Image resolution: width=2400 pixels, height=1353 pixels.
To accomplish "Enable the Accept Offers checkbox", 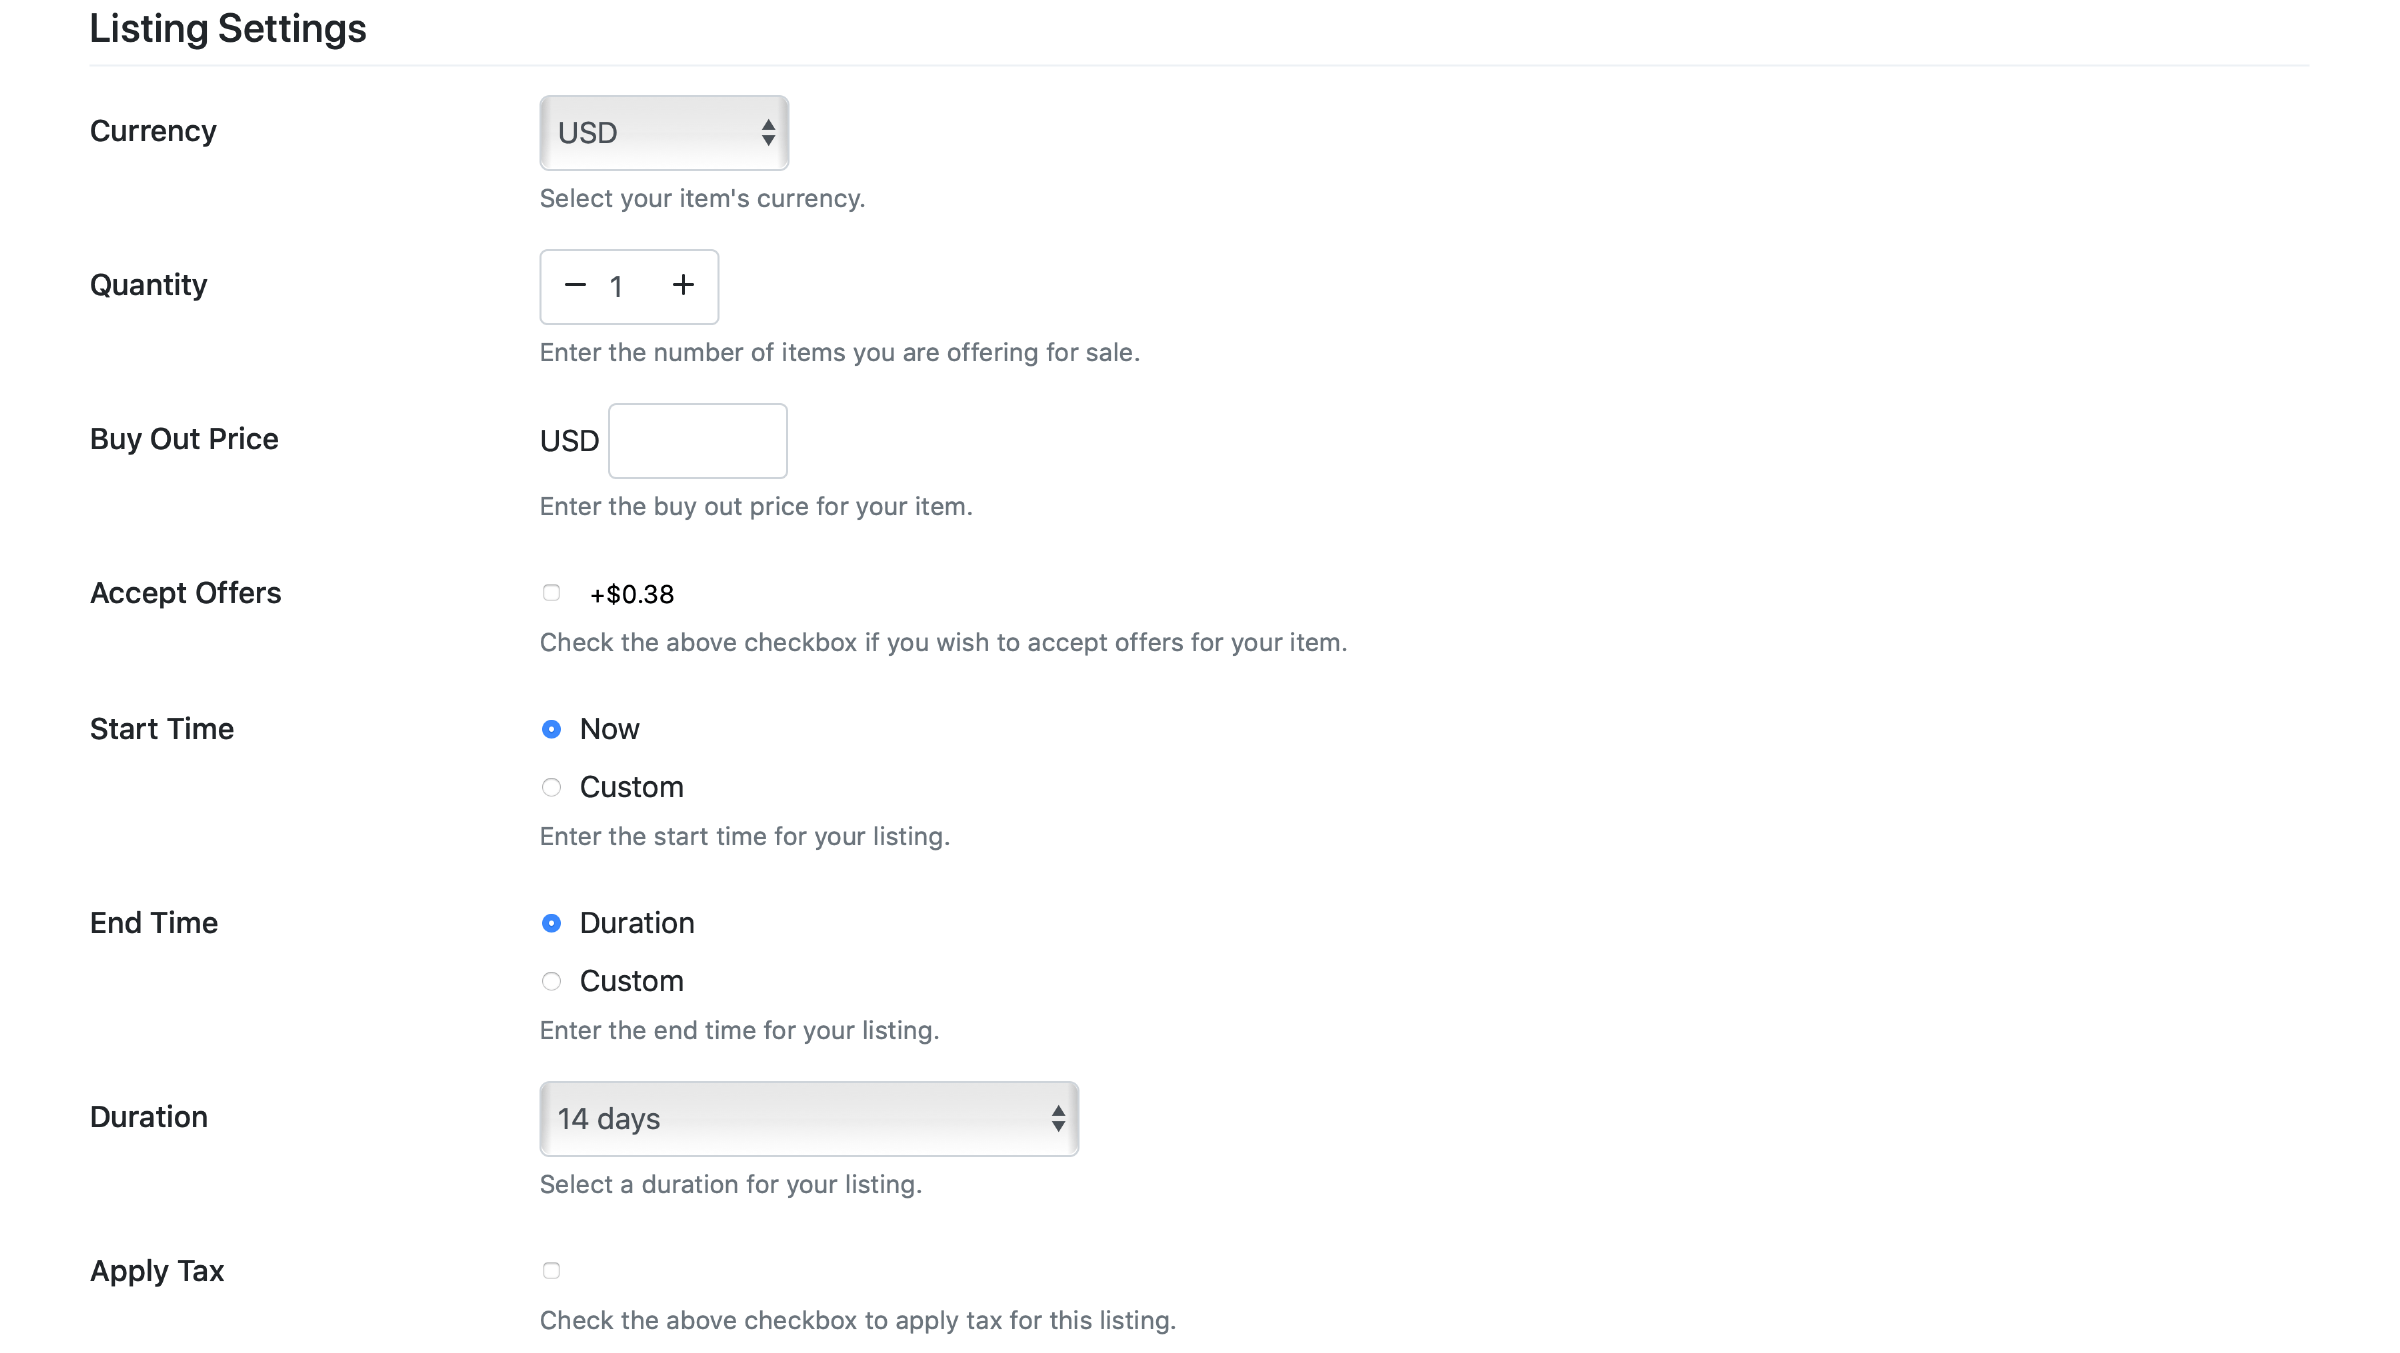I will (551, 593).
